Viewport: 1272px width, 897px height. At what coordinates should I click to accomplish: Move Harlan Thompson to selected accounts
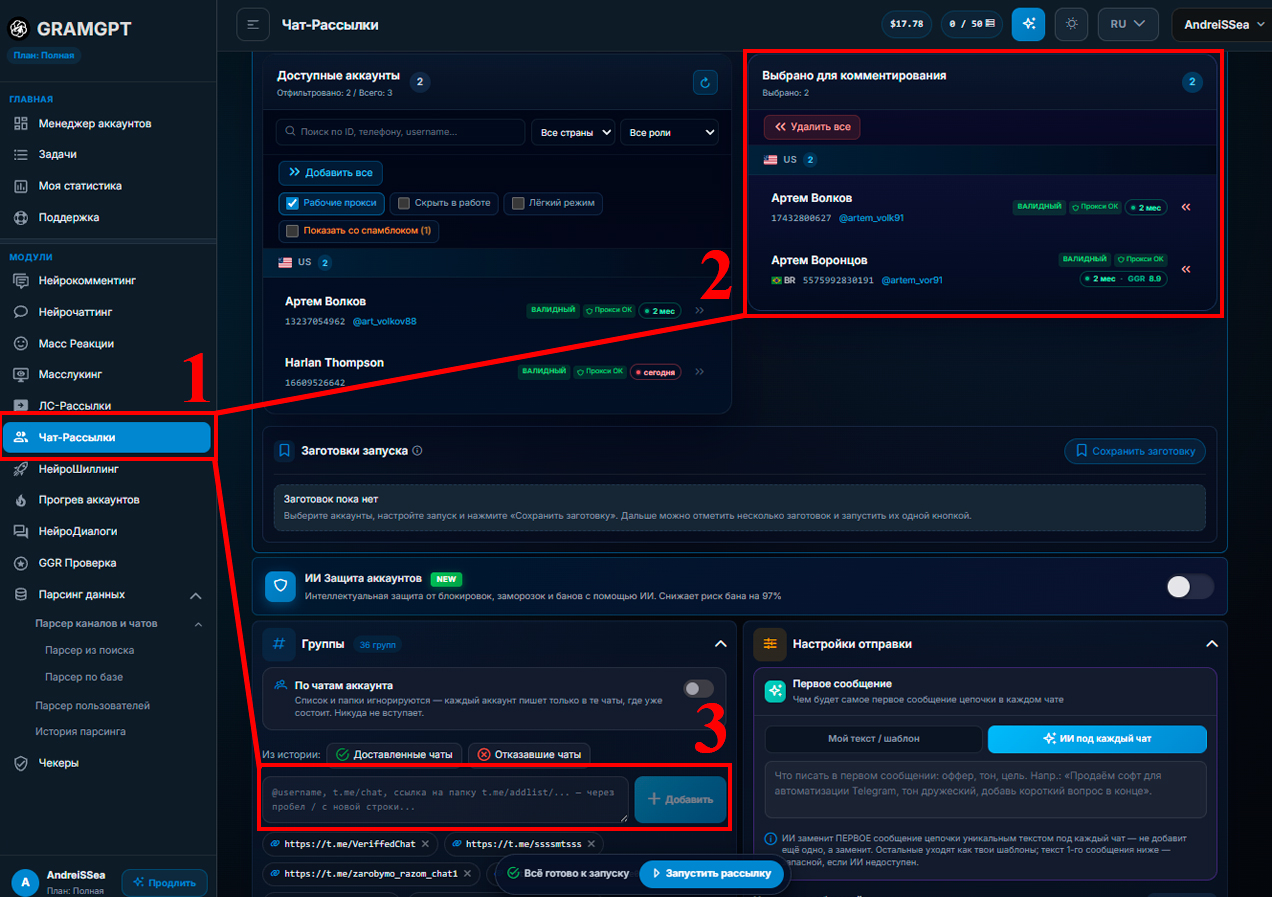coord(700,372)
